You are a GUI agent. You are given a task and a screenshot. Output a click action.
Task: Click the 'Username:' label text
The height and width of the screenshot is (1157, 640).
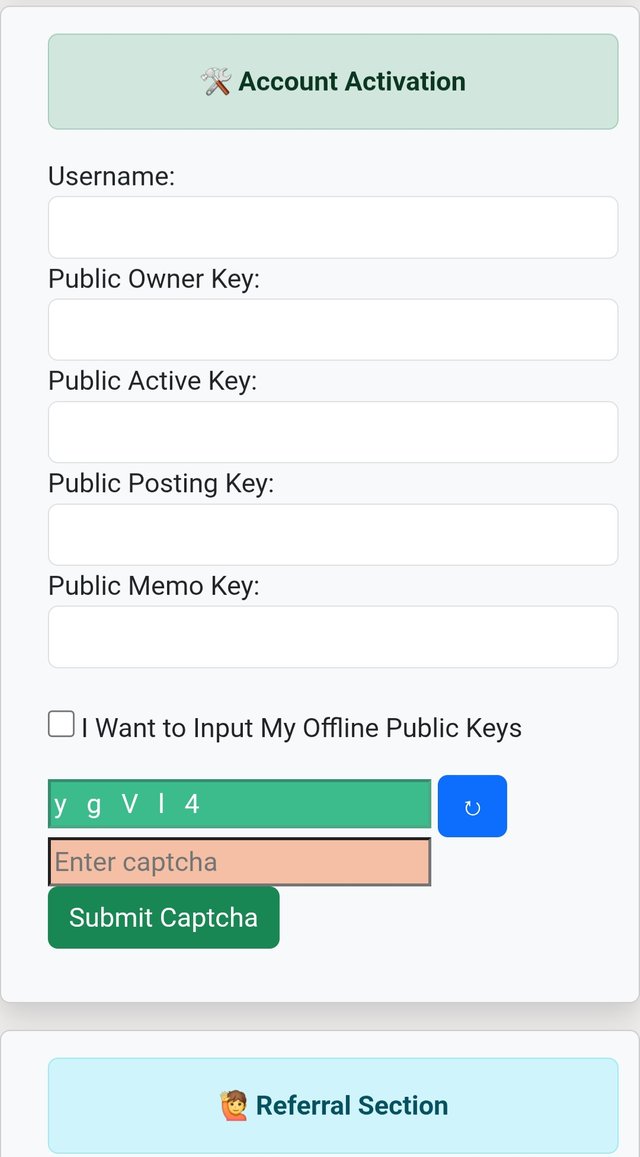coord(111,177)
